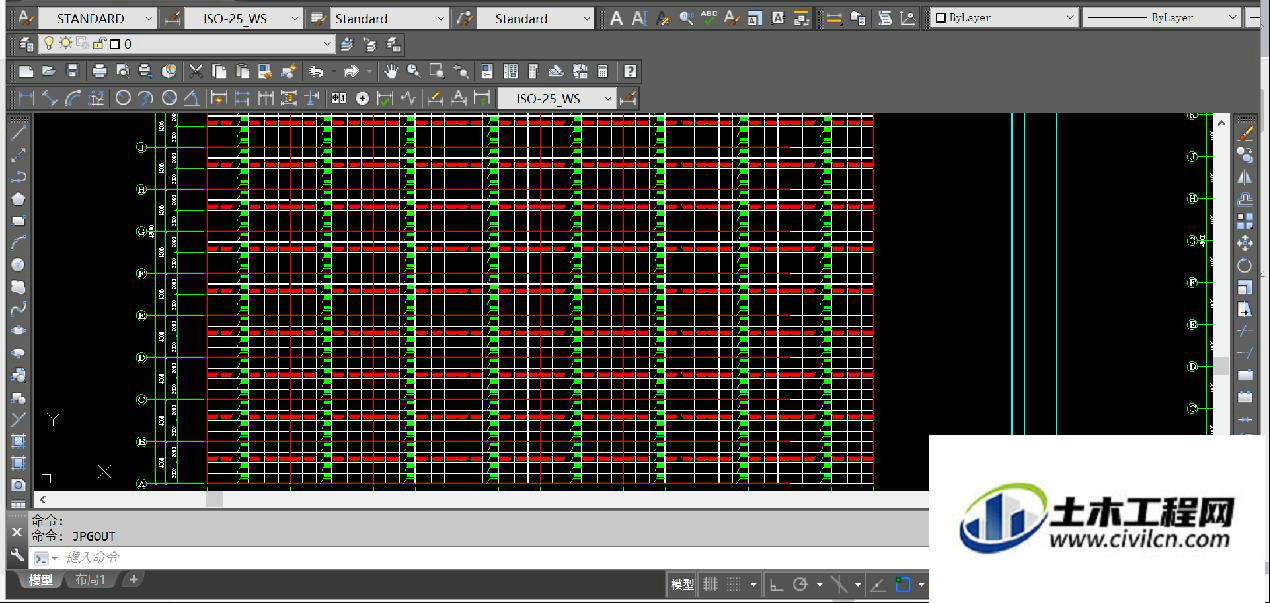Click the vertical scrollbar up arrow
The height and width of the screenshot is (603, 1270).
pyautogui.click(x=1221, y=122)
